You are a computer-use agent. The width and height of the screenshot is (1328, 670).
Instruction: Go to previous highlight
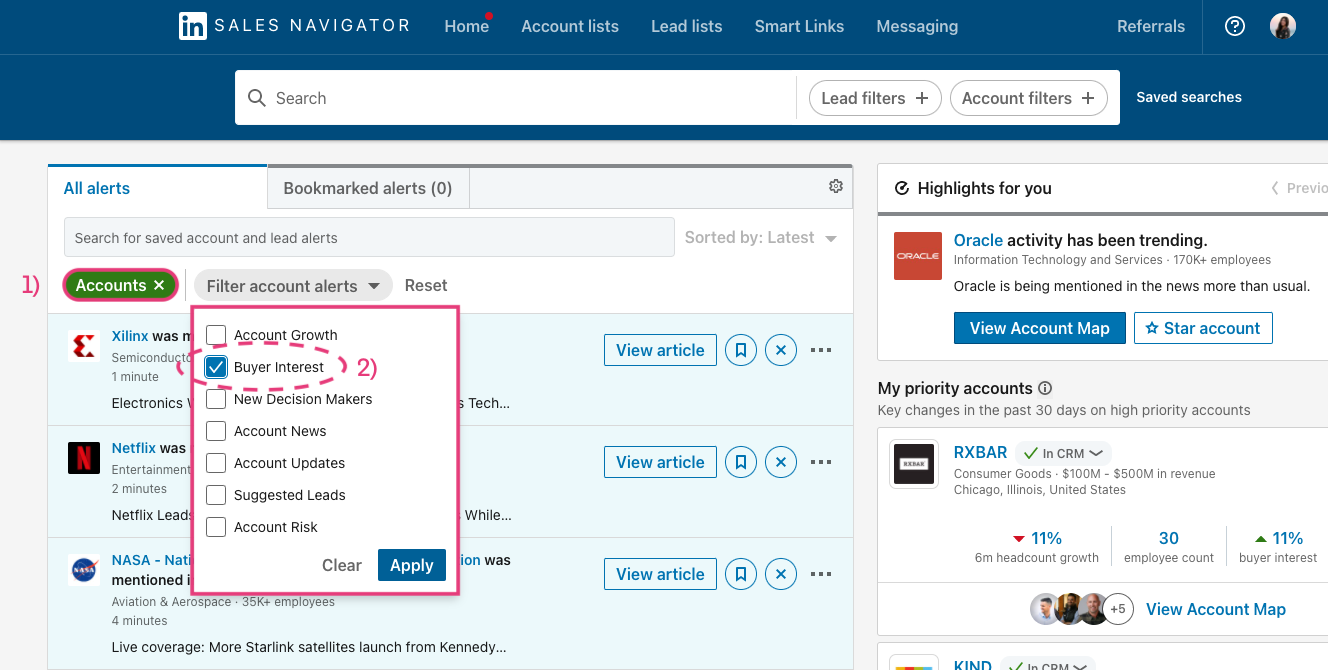[1298, 188]
